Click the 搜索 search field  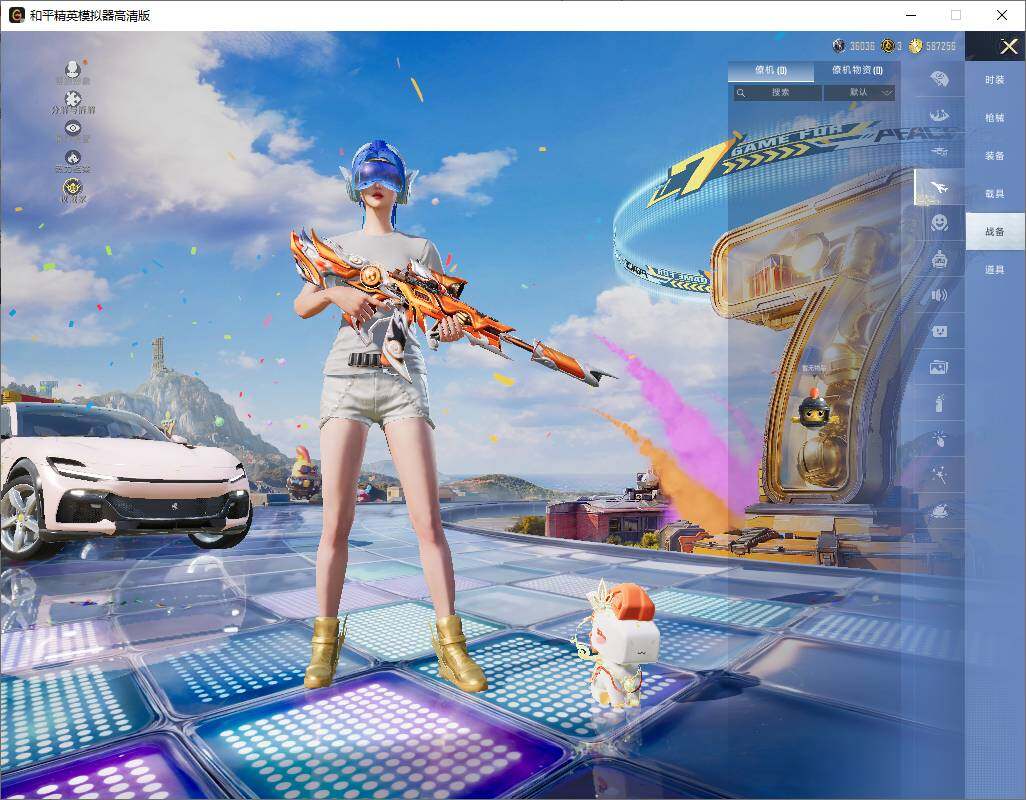click(x=777, y=93)
